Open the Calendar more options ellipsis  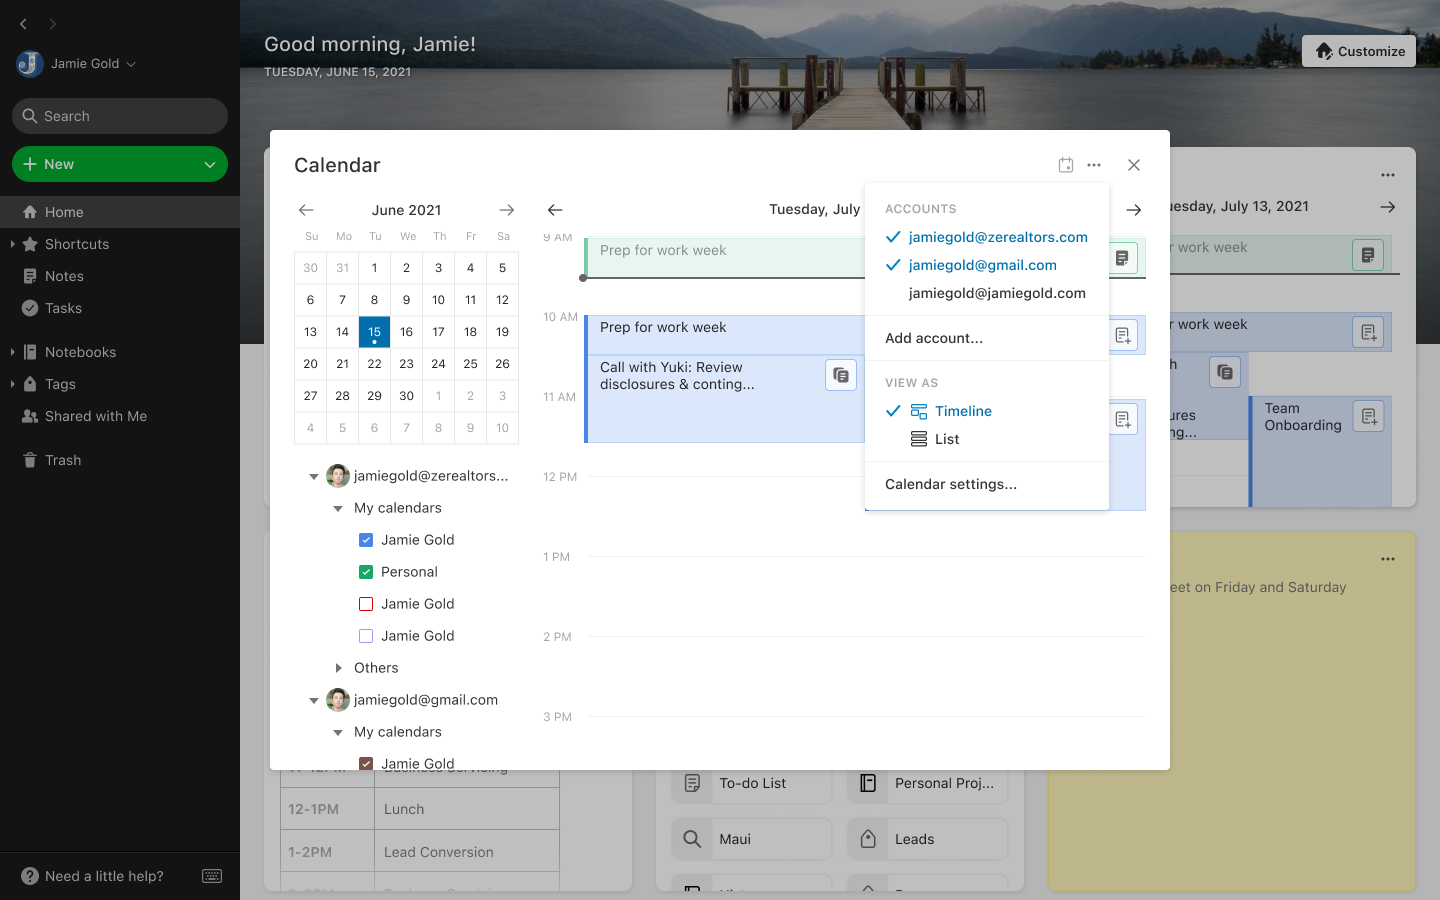[x=1094, y=165]
